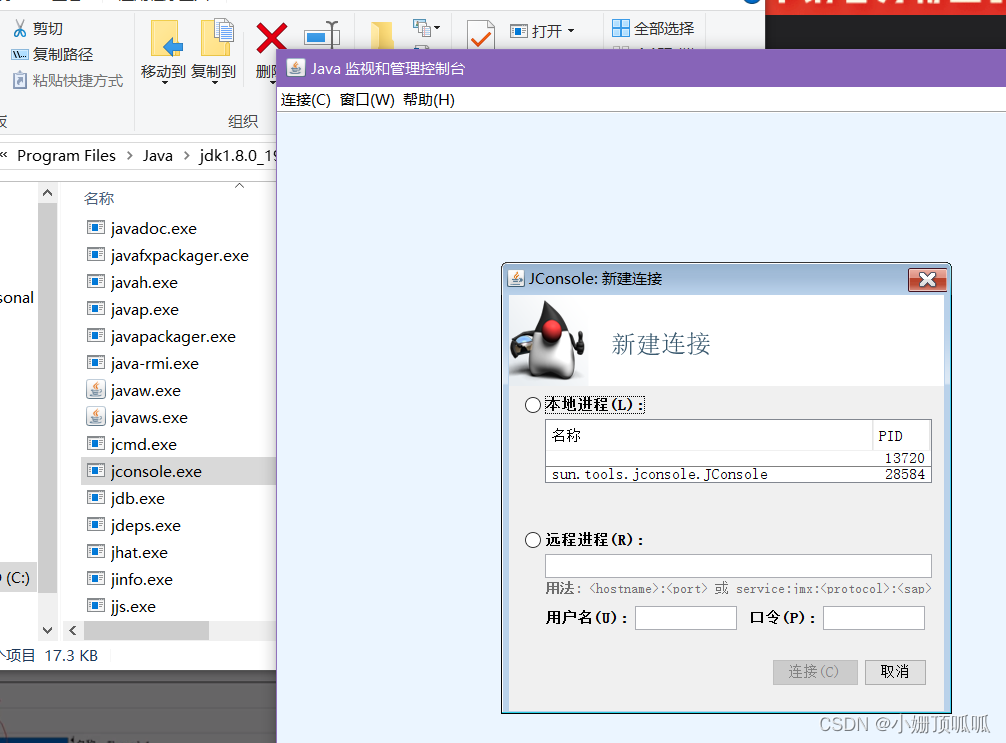Click the Username input field
This screenshot has width=1006, height=743.
tap(685, 618)
